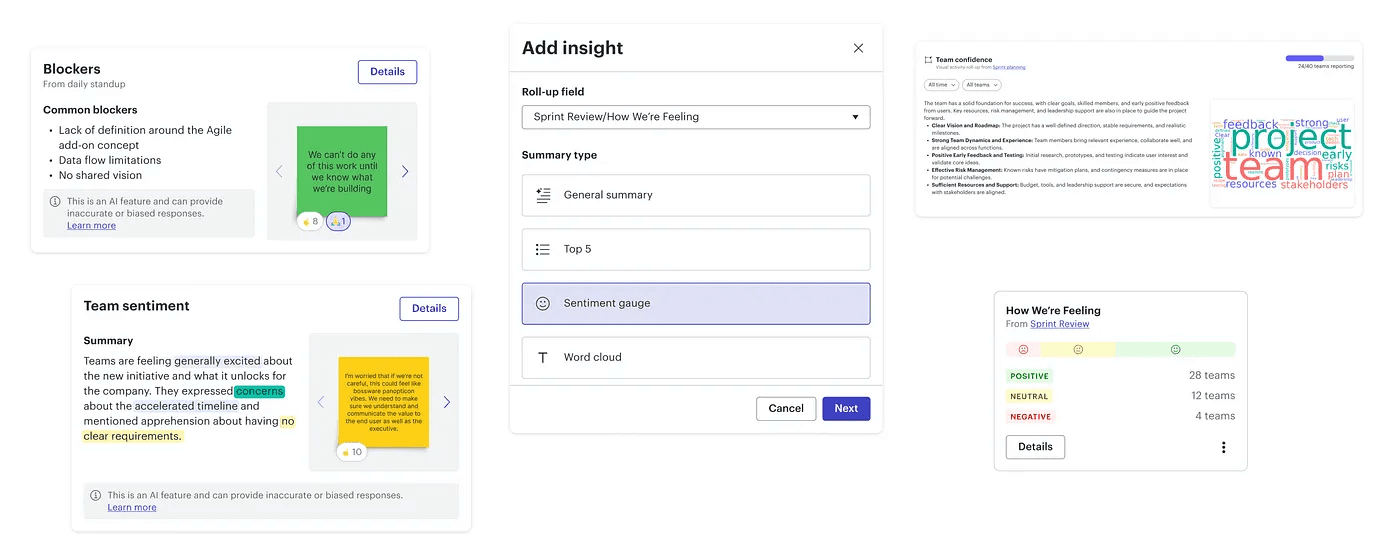Click the '12 teams' count
The image size is (1400, 550).
pyautogui.click(x=1212, y=396)
